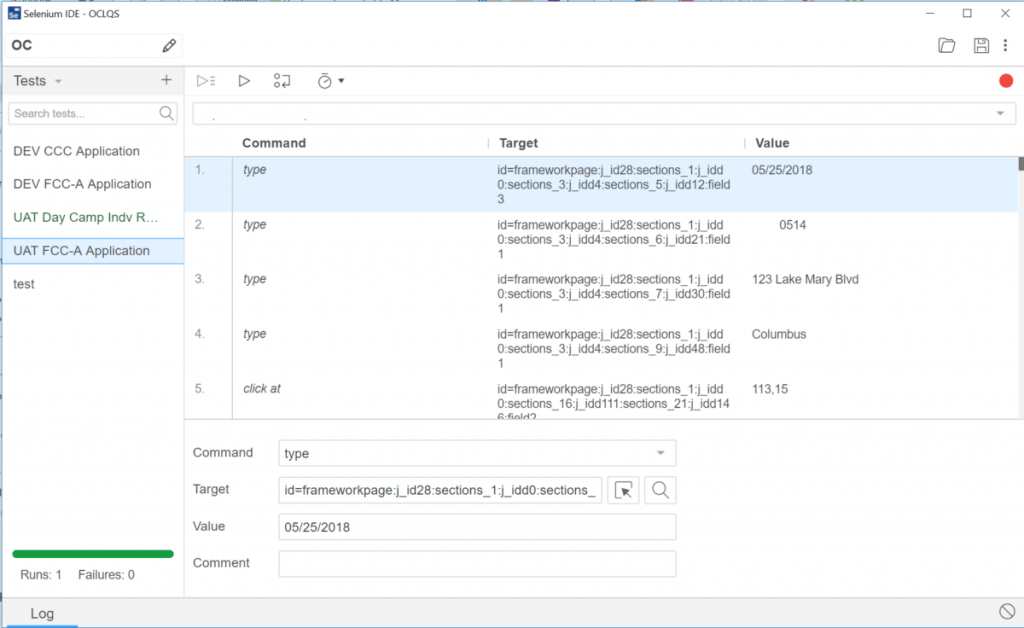This screenshot has width=1024, height=628.
Task: Select the DEV FCC-A Application test
Action: coord(93,184)
